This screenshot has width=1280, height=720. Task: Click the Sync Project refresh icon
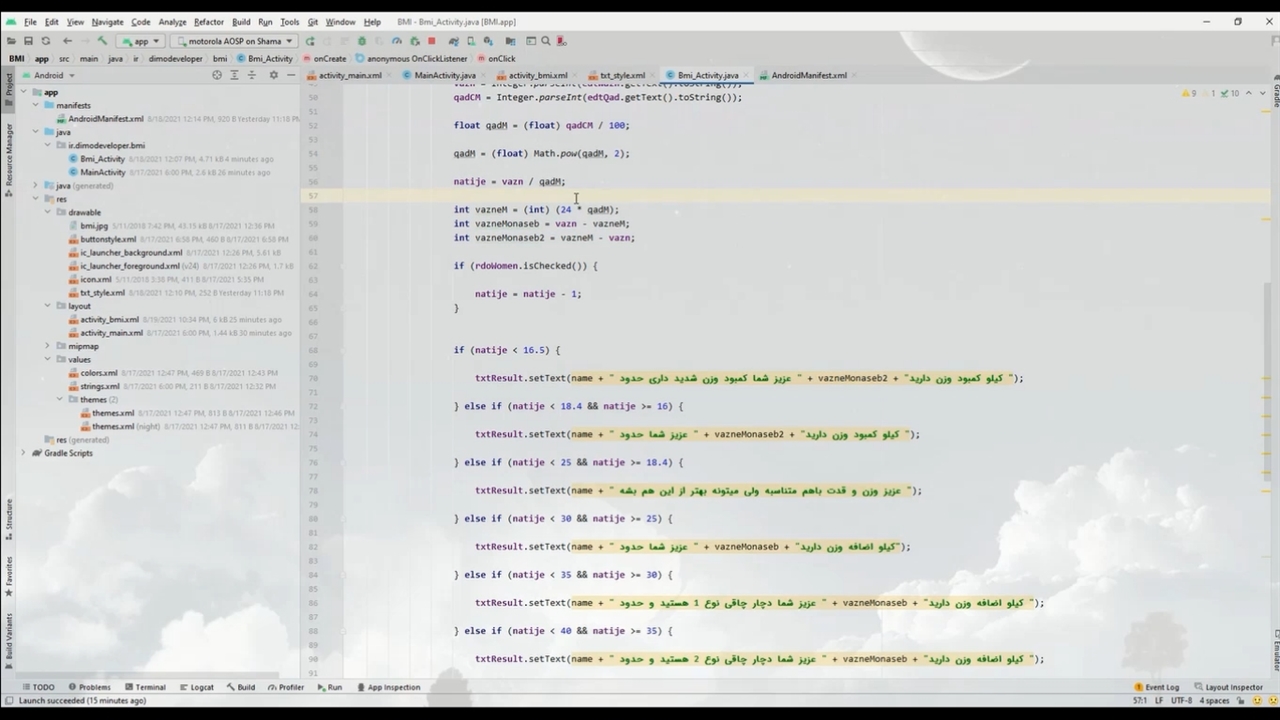[45, 41]
